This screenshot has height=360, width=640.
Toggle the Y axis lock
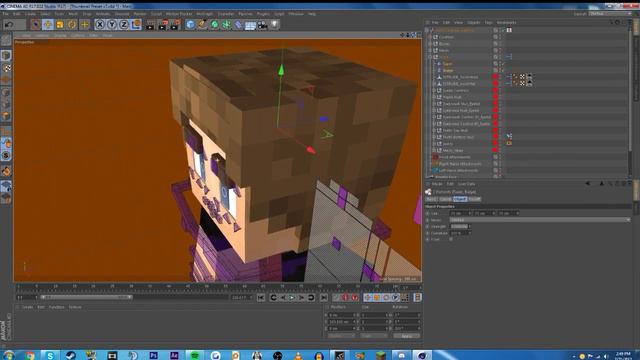coord(112,24)
